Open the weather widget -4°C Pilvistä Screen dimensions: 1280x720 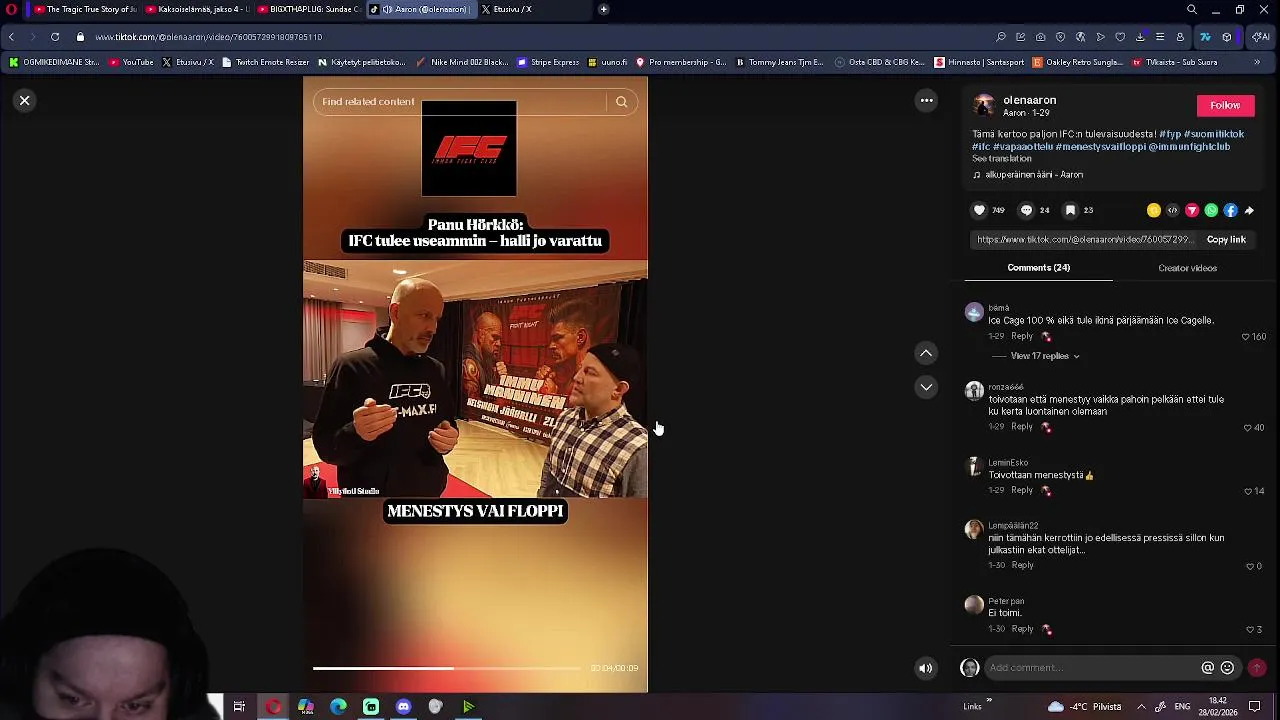click(1086, 707)
